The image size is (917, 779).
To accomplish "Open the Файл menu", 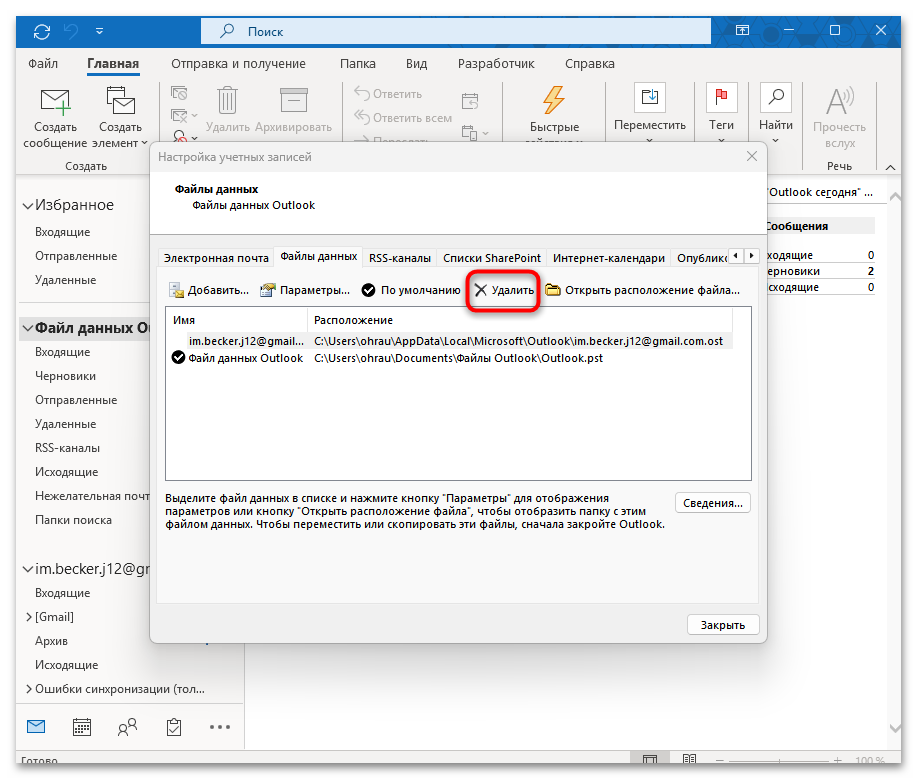I will pyautogui.click(x=43, y=63).
